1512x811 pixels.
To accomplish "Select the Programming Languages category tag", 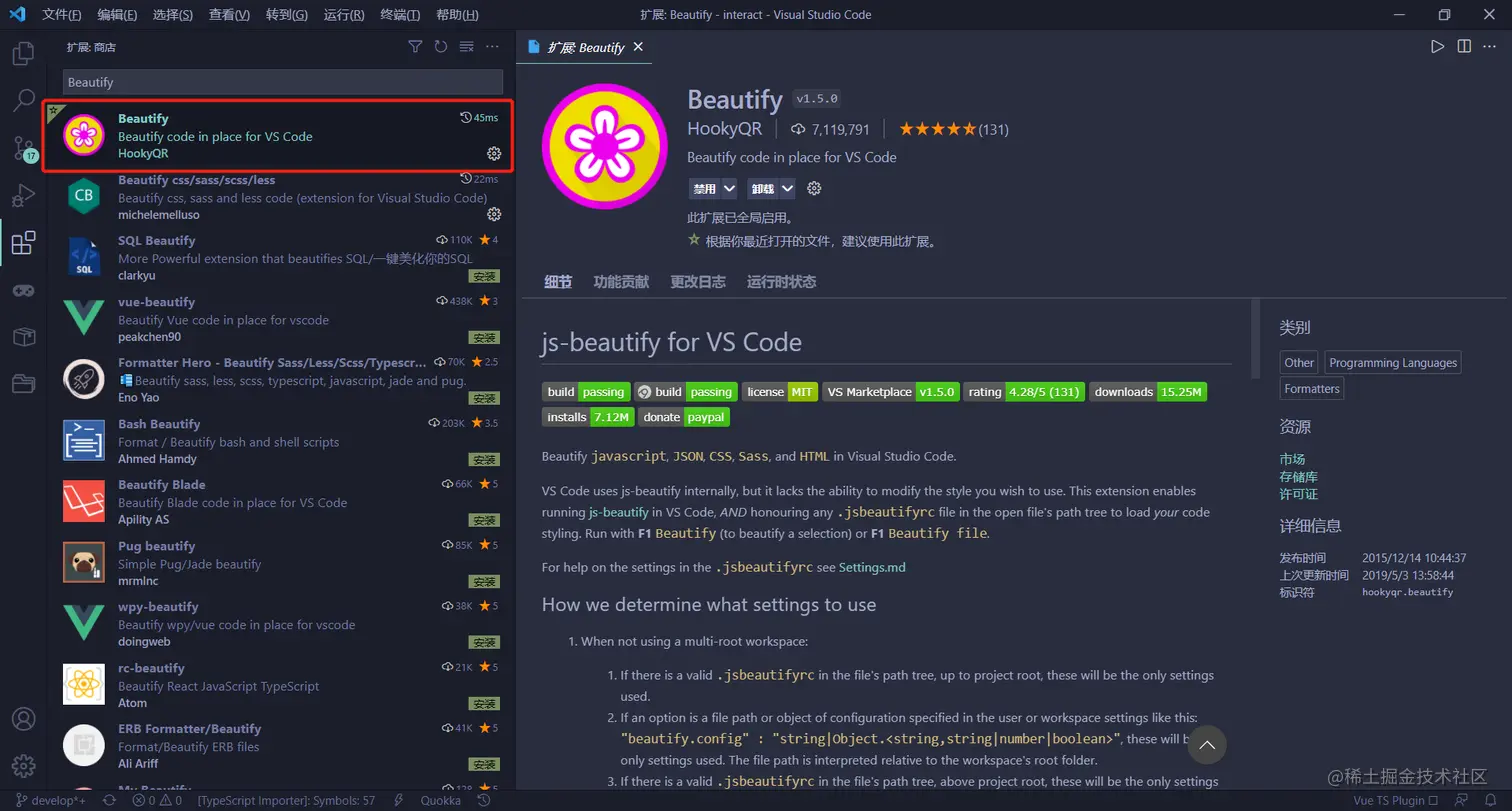I will click(1393, 363).
